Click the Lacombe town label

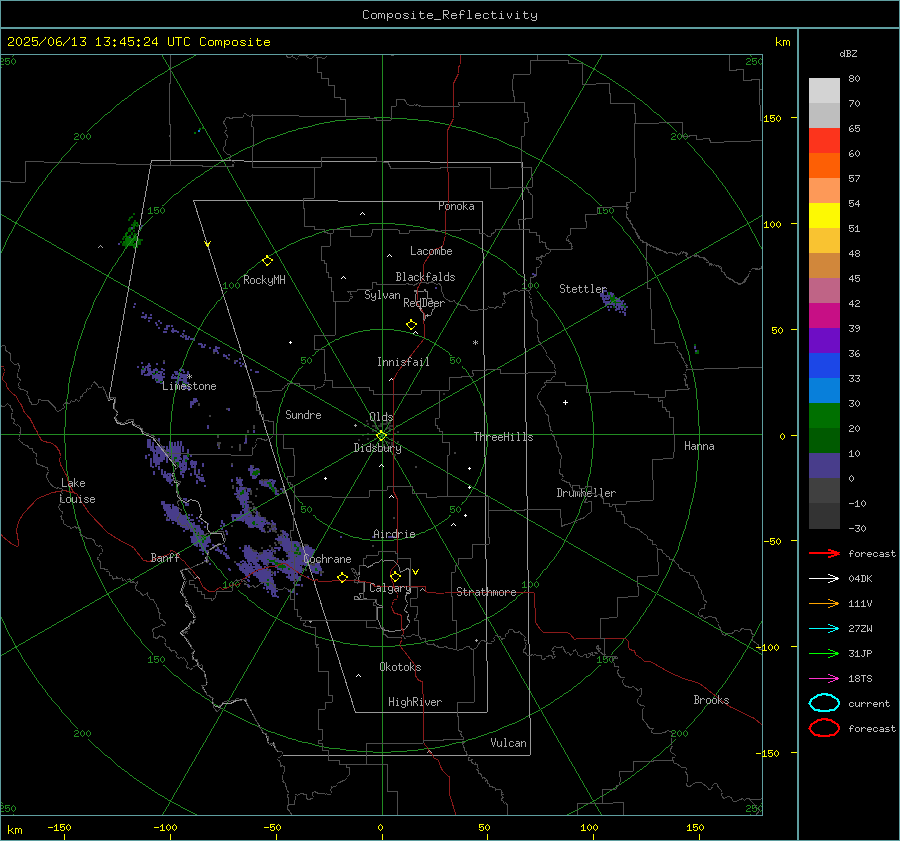(x=431, y=251)
